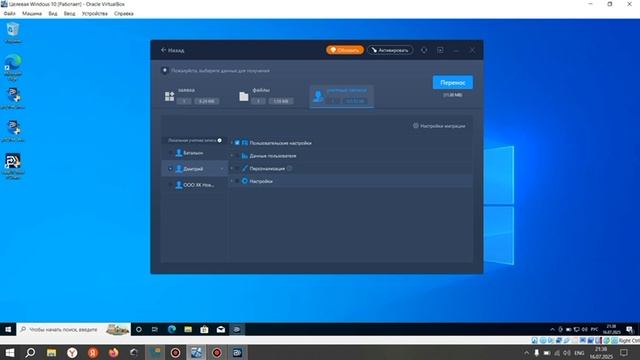Viewport: 640px width, 360px height.
Task: Open the host Windows Start button
Action: 10,353
